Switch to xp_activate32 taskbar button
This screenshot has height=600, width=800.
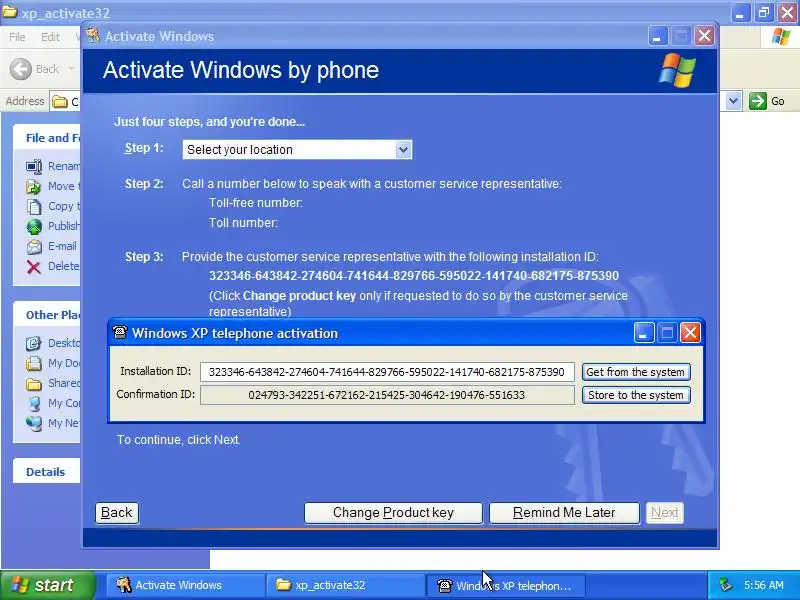(345, 585)
